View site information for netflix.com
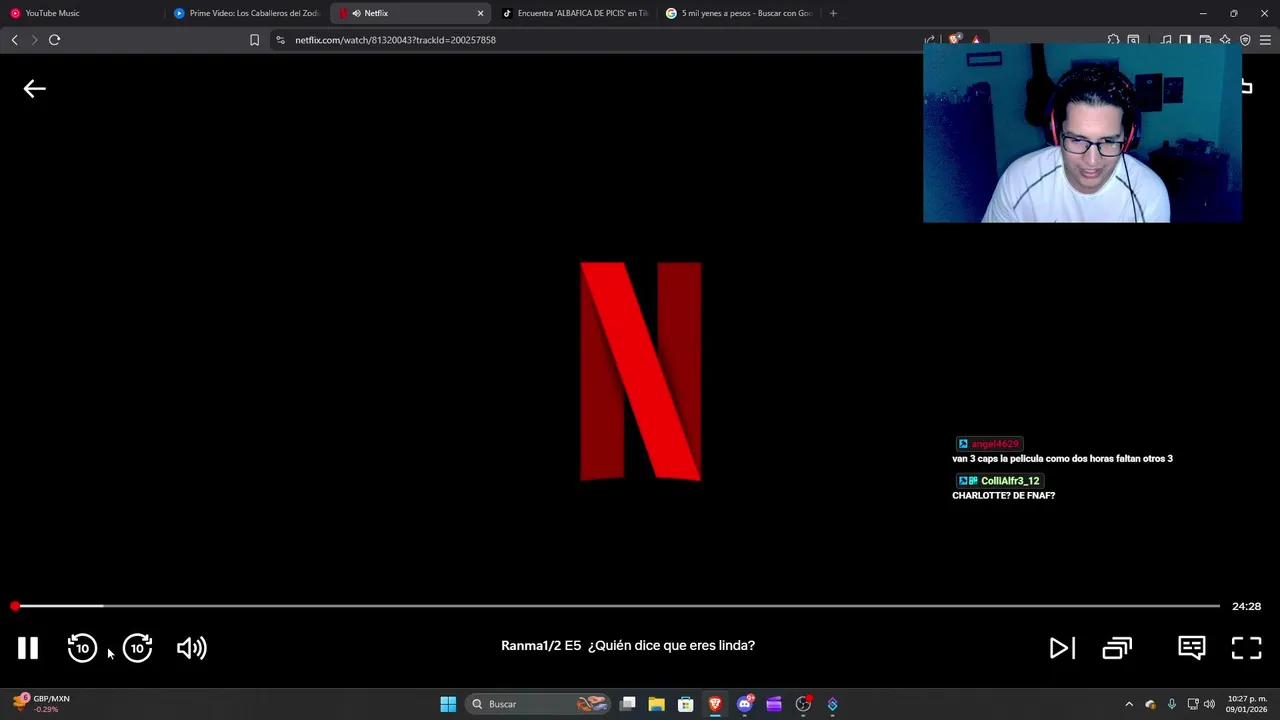 click(x=280, y=40)
